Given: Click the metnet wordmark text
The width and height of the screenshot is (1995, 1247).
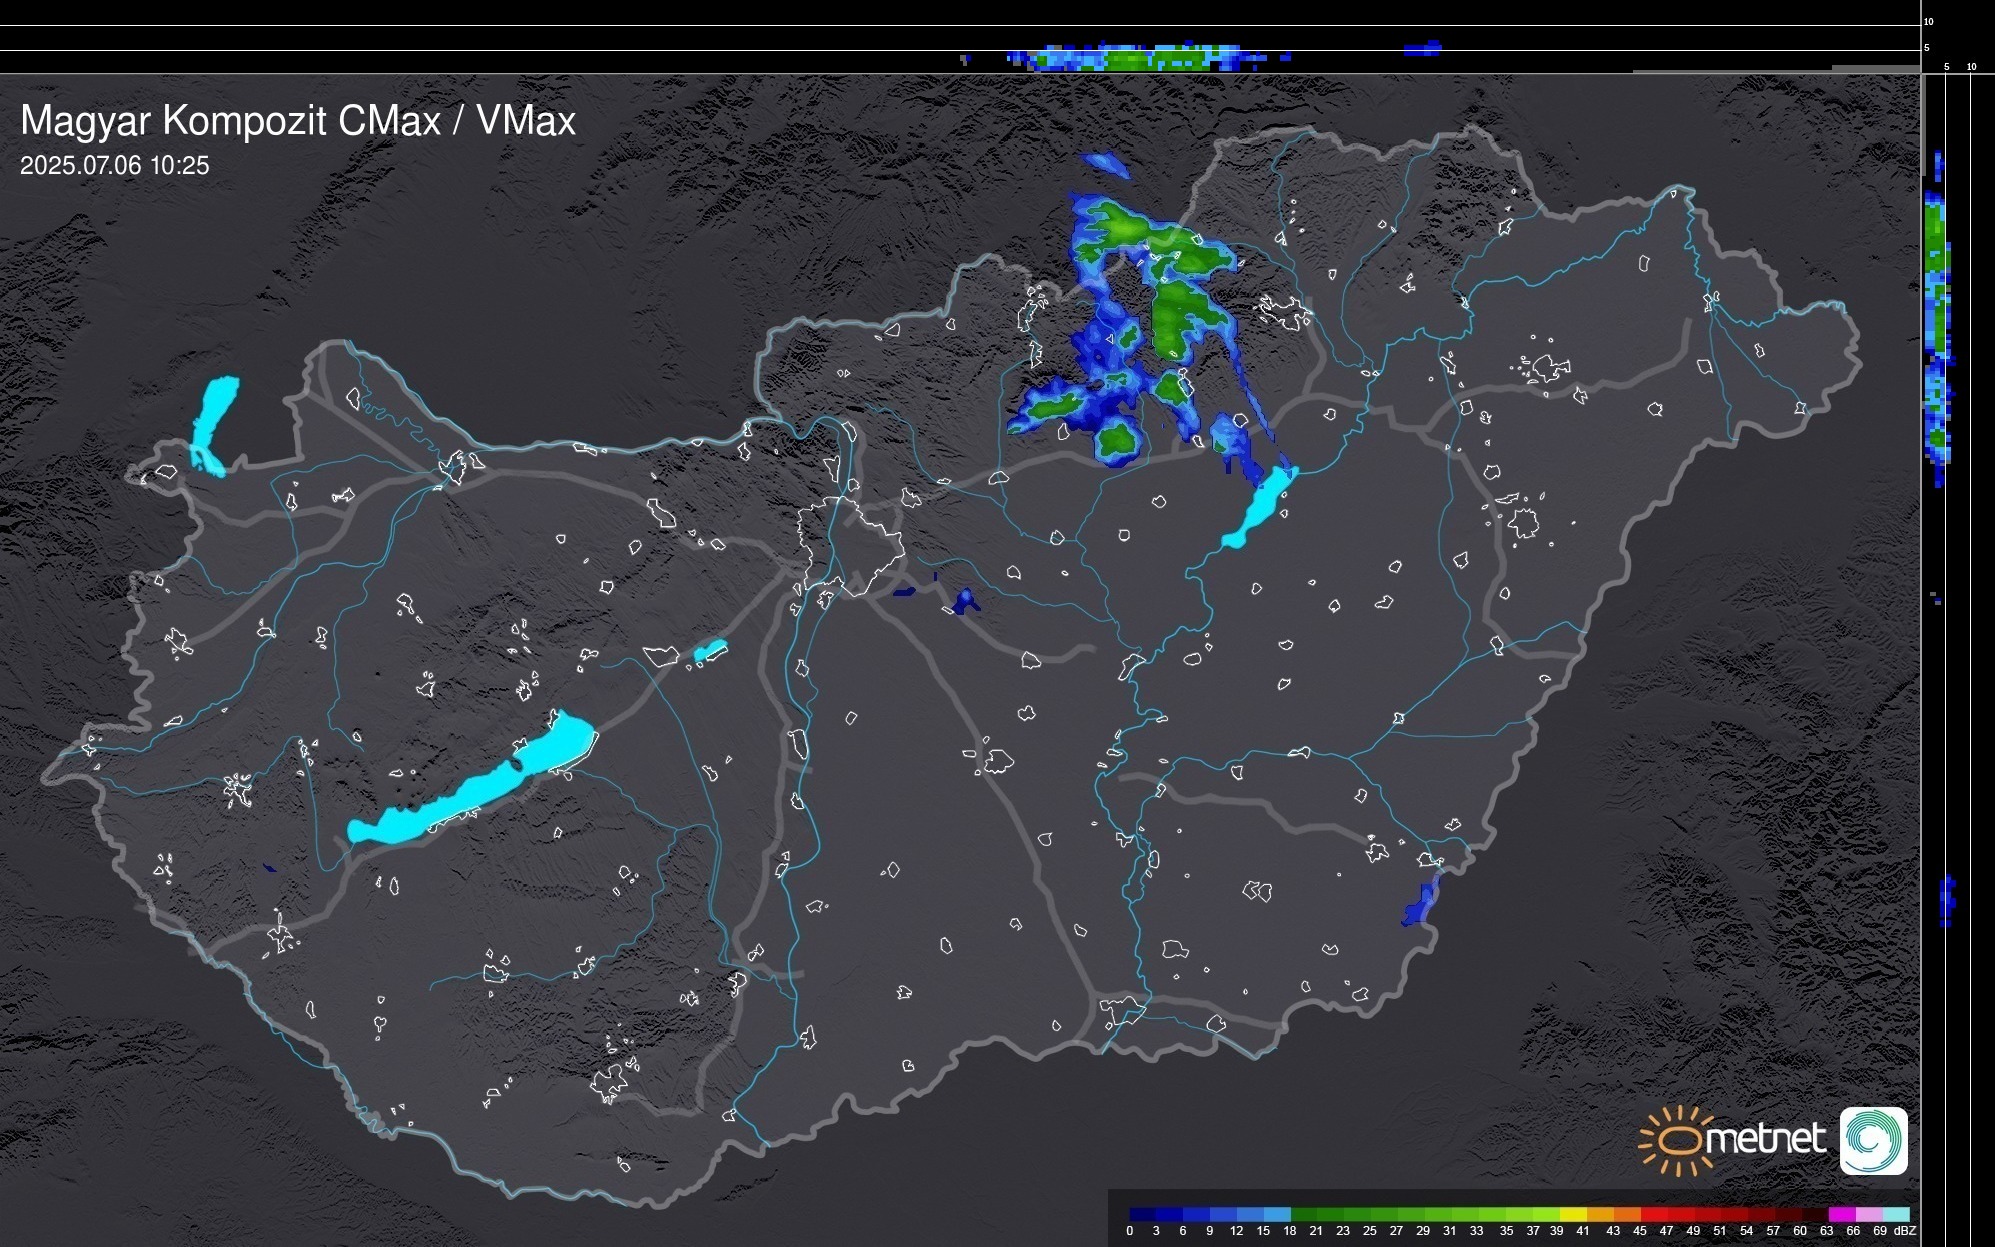Looking at the screenshot, I should pos(1765,1140).
